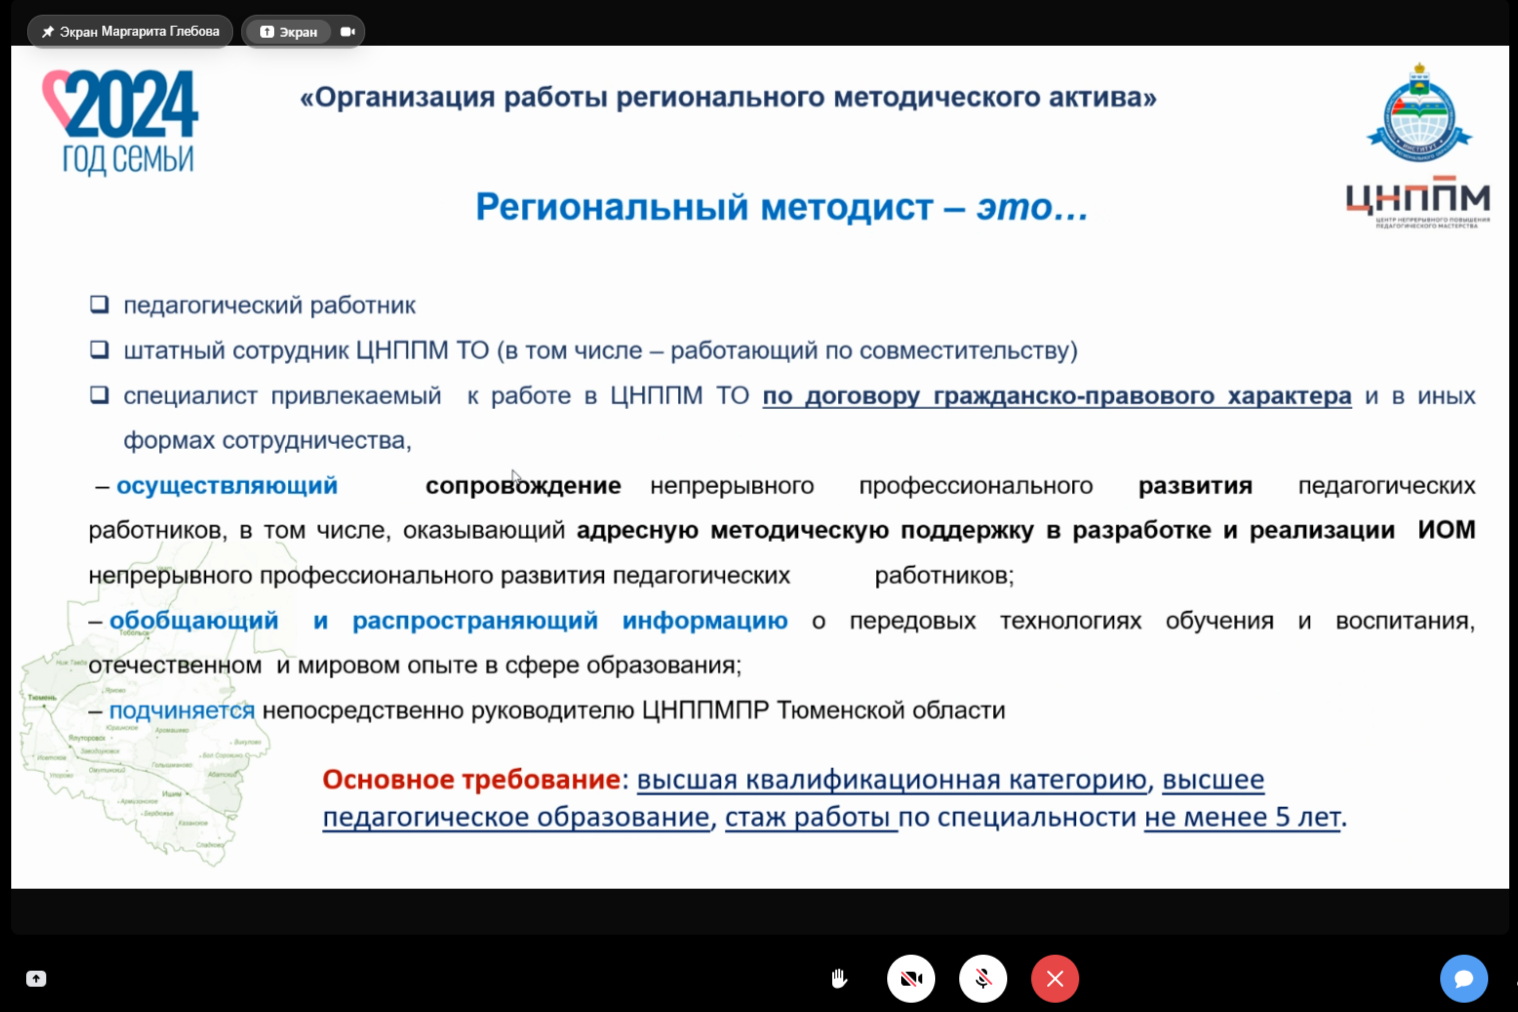Click the share screen icon at bottom left
The image size is (1518, 1012).
tap(36, 979)
